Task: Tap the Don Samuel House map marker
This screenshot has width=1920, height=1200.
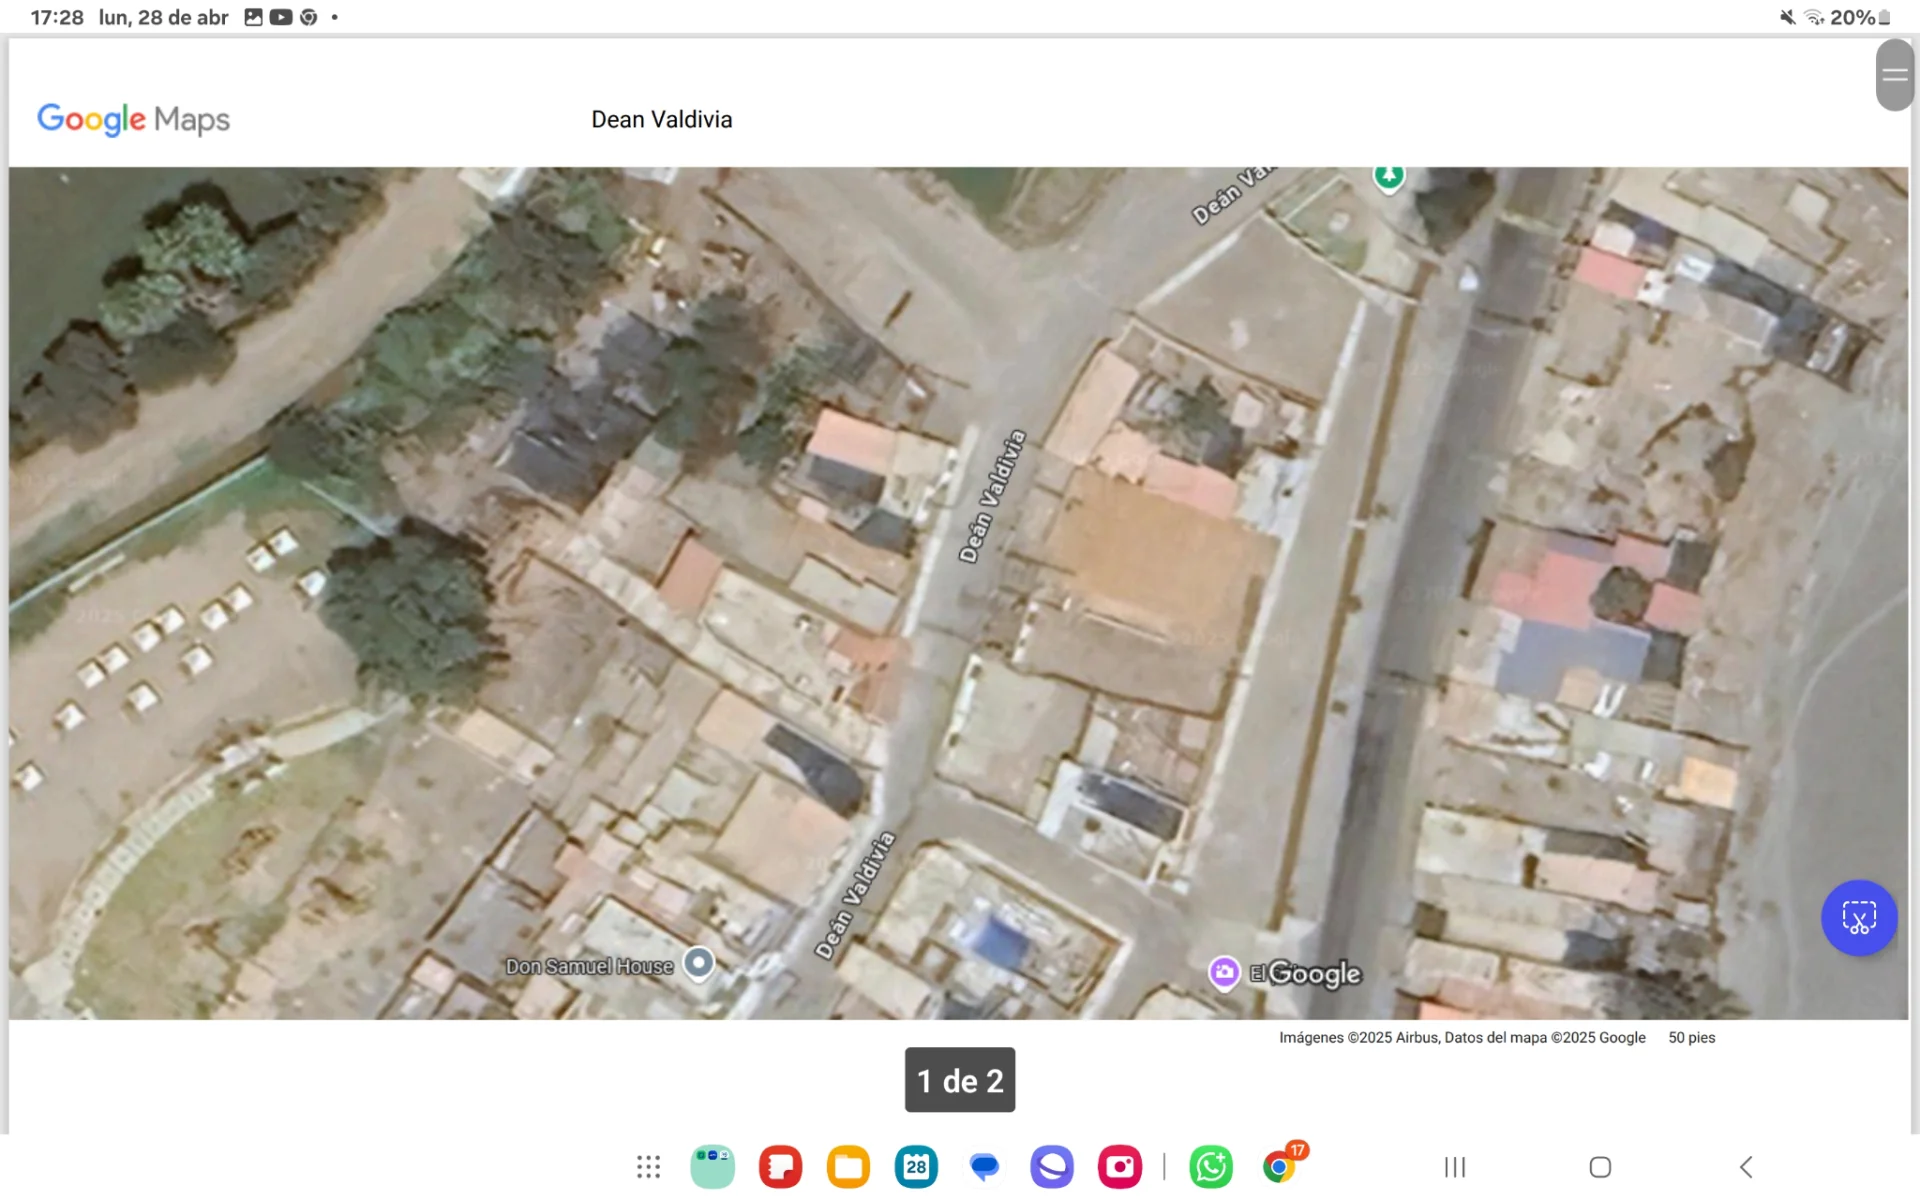Action: [699, 963]
